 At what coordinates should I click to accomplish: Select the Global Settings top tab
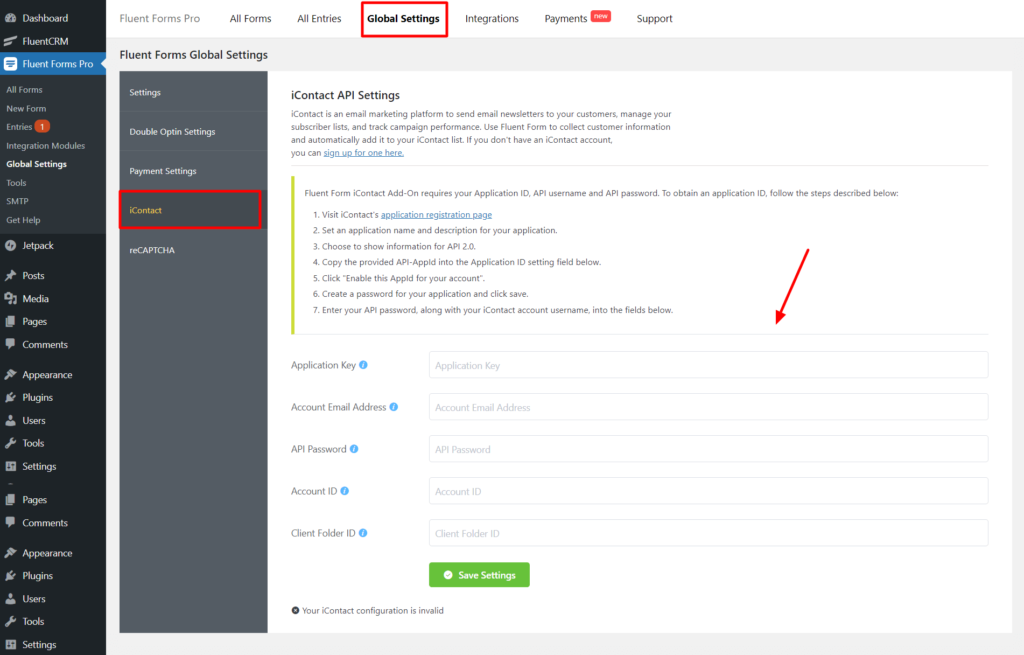coord(404,18)
